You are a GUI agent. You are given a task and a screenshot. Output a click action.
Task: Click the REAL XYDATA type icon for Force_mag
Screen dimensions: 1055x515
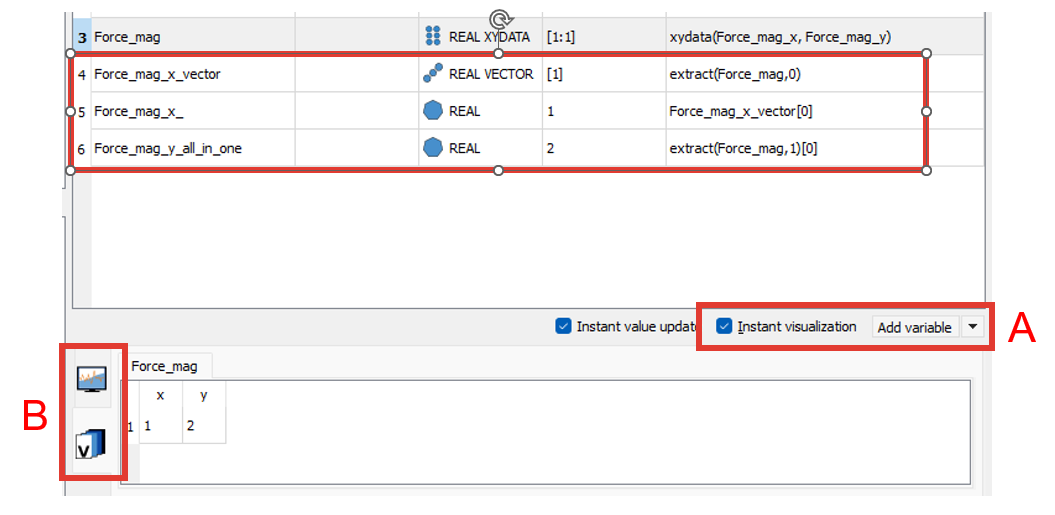tap(433, 37)
